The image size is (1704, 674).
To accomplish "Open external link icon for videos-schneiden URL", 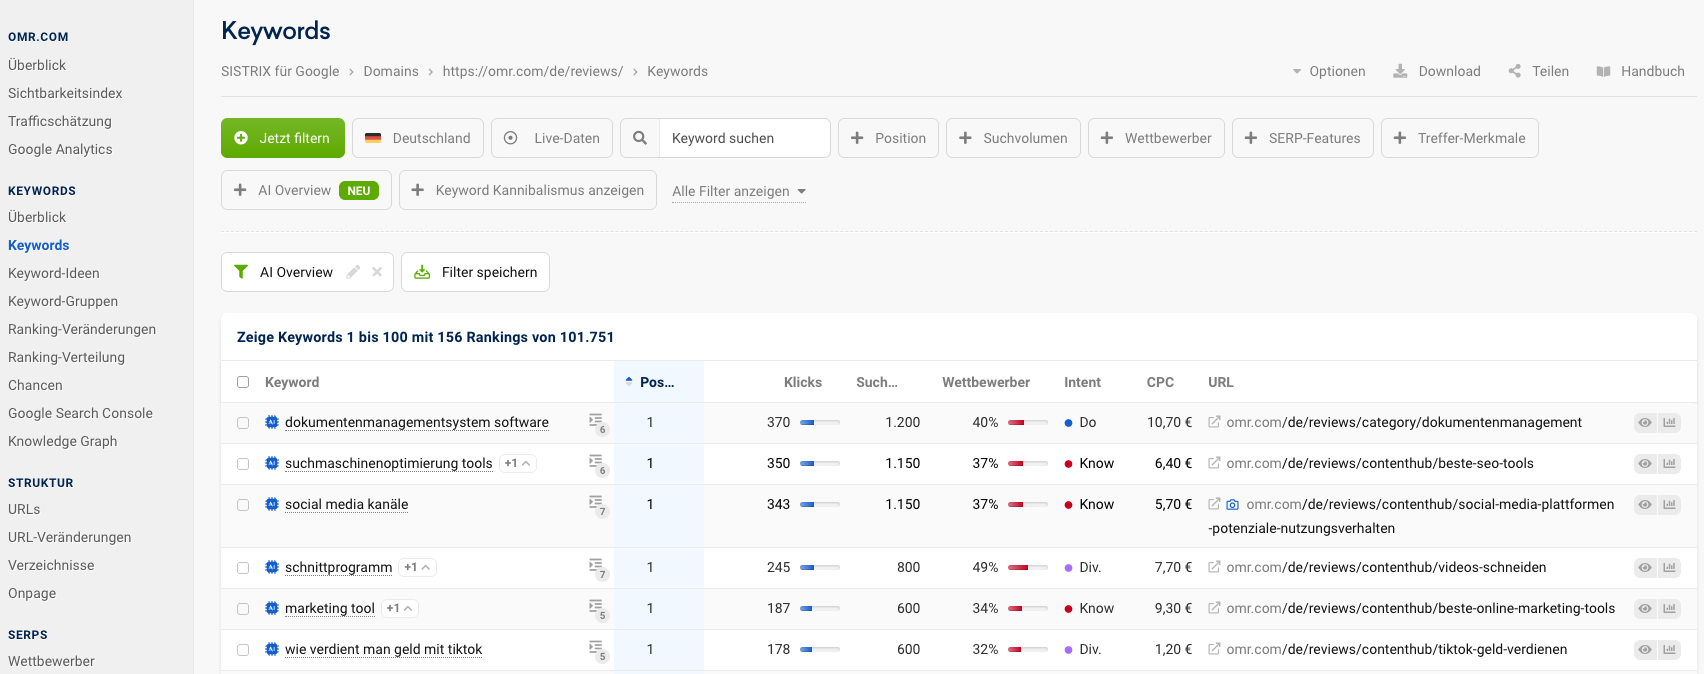I will click(1214, 567).
